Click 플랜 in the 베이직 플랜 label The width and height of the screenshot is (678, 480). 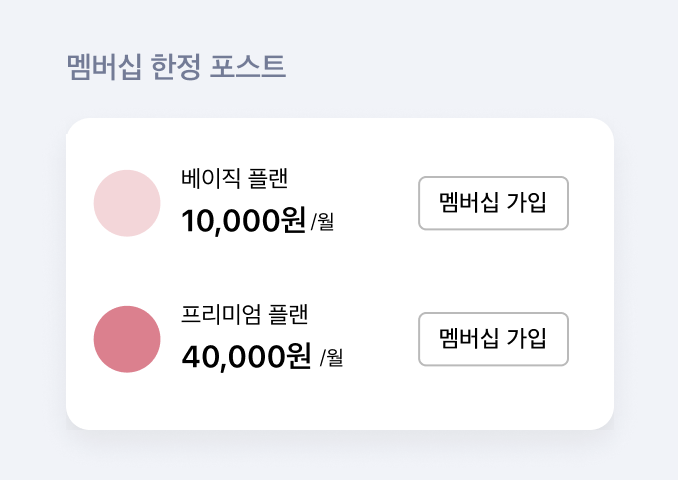coord(268,178)
